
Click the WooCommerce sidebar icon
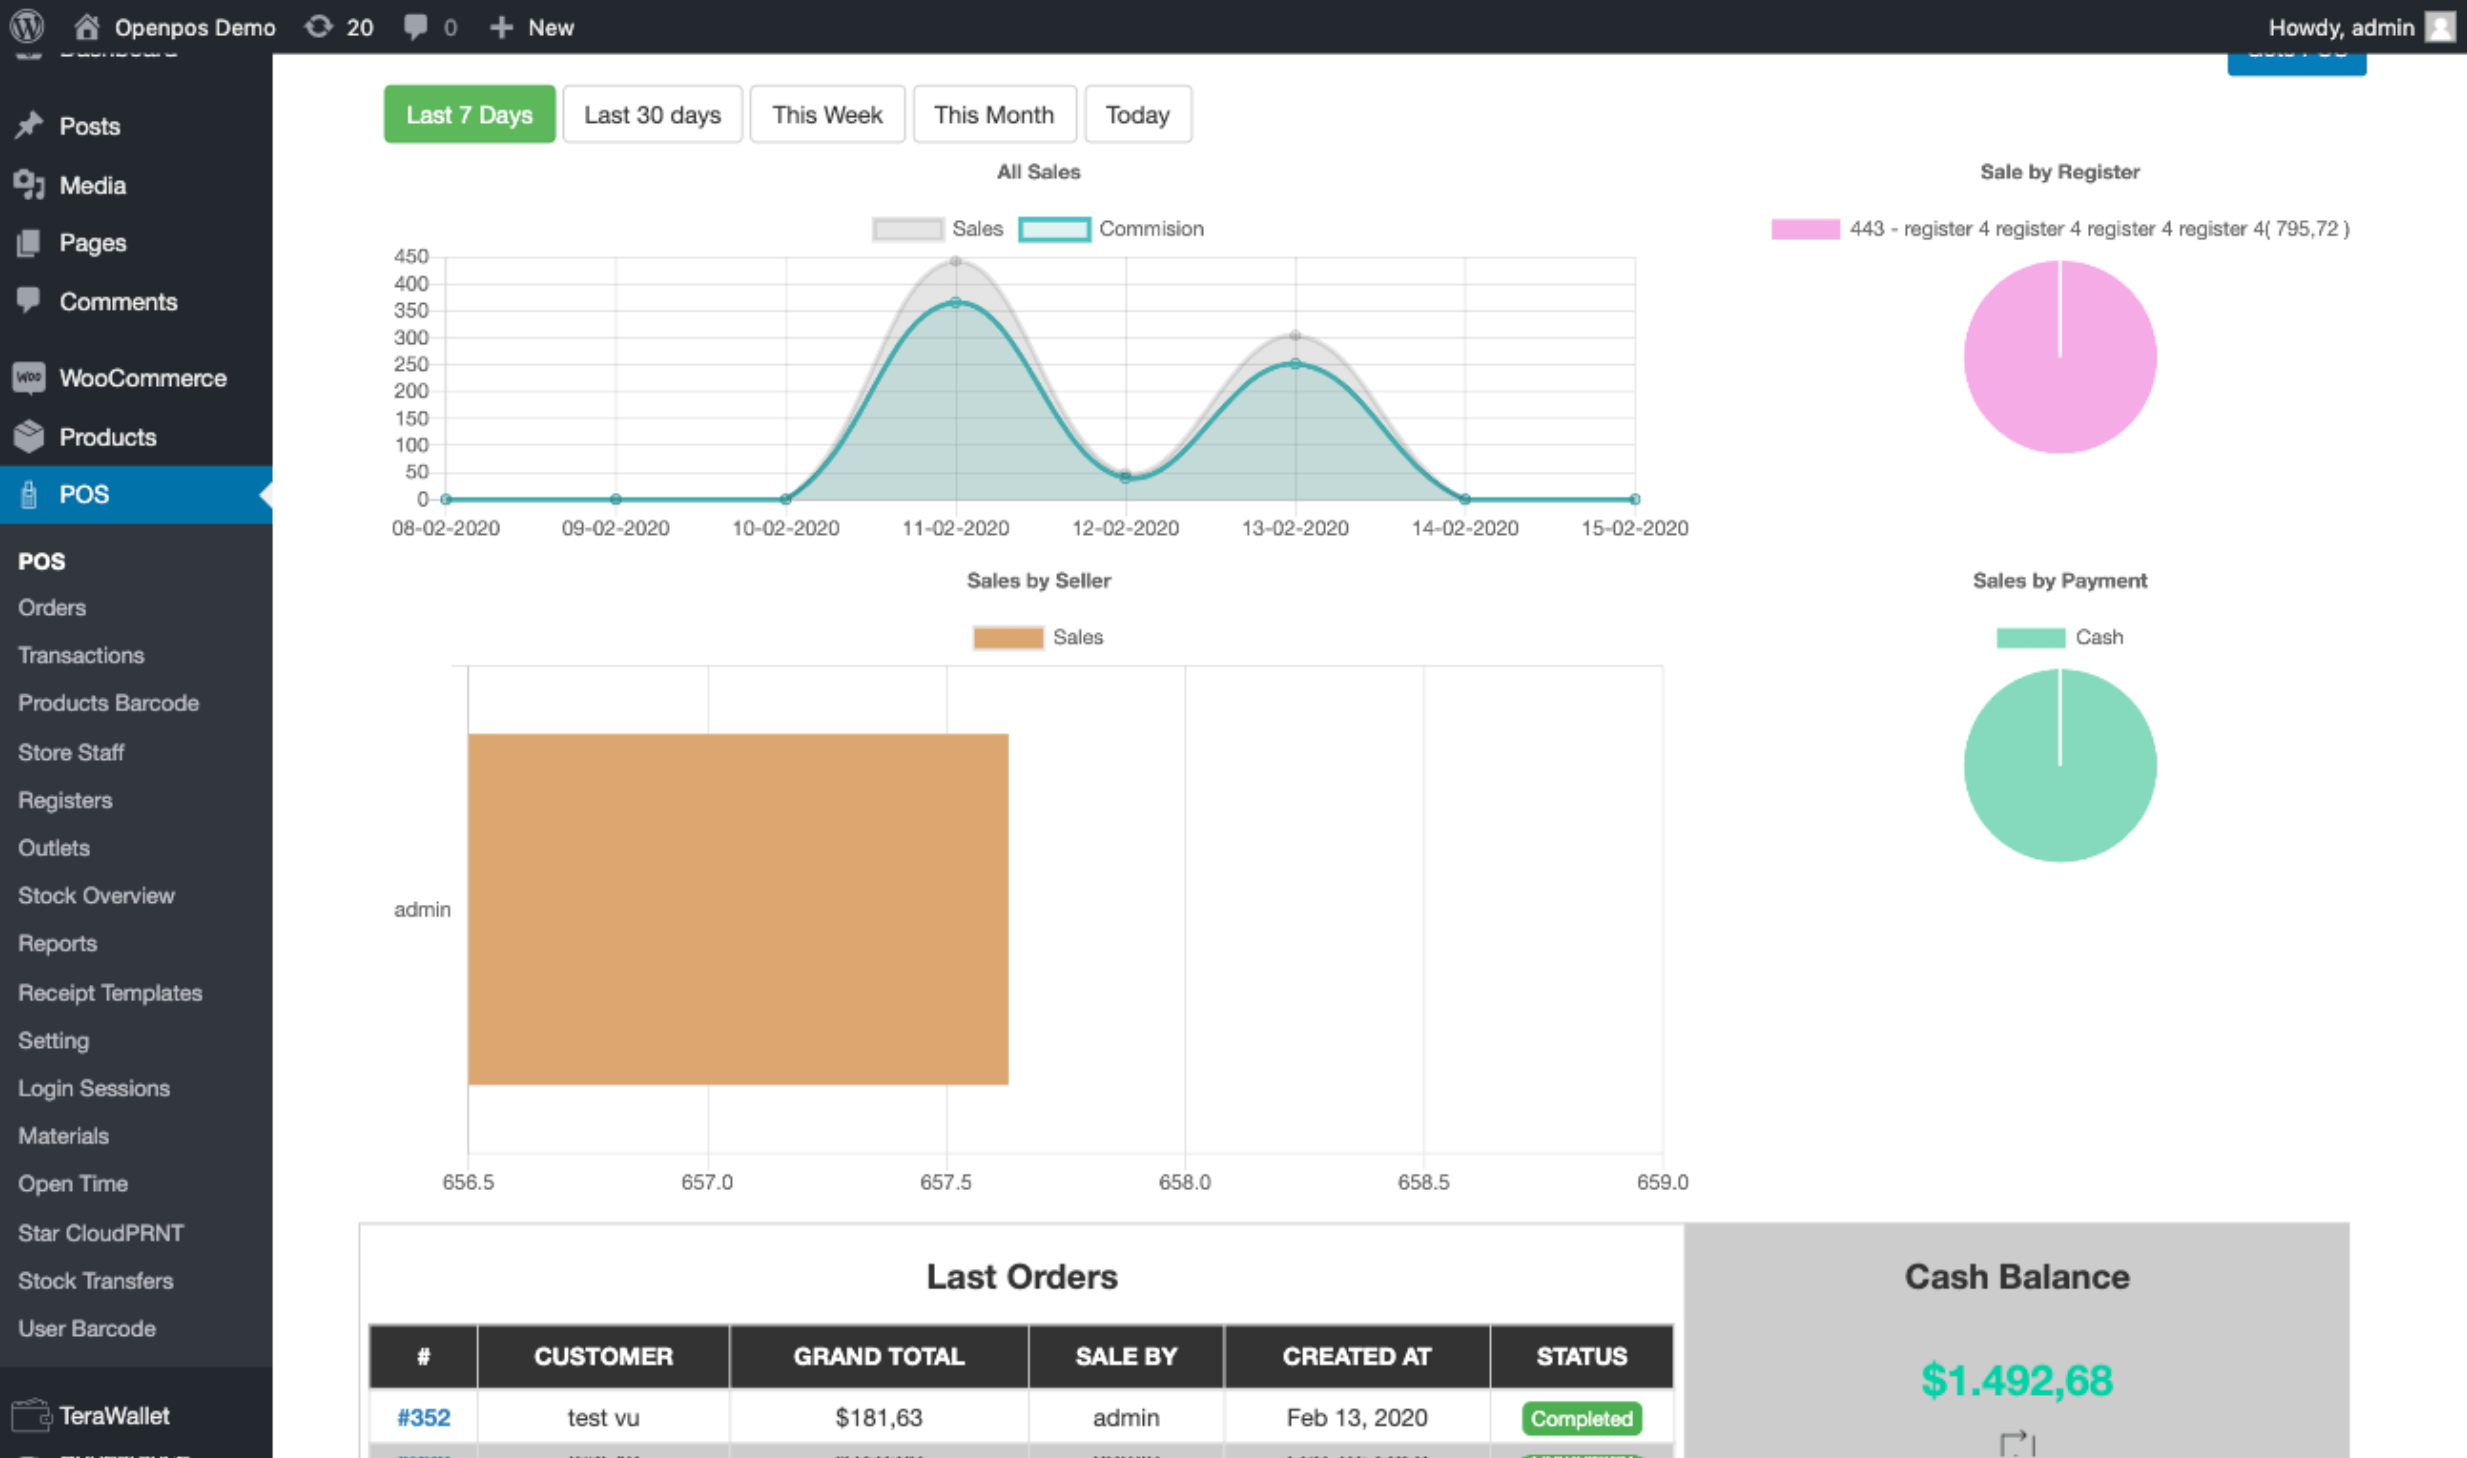point(29,377)
